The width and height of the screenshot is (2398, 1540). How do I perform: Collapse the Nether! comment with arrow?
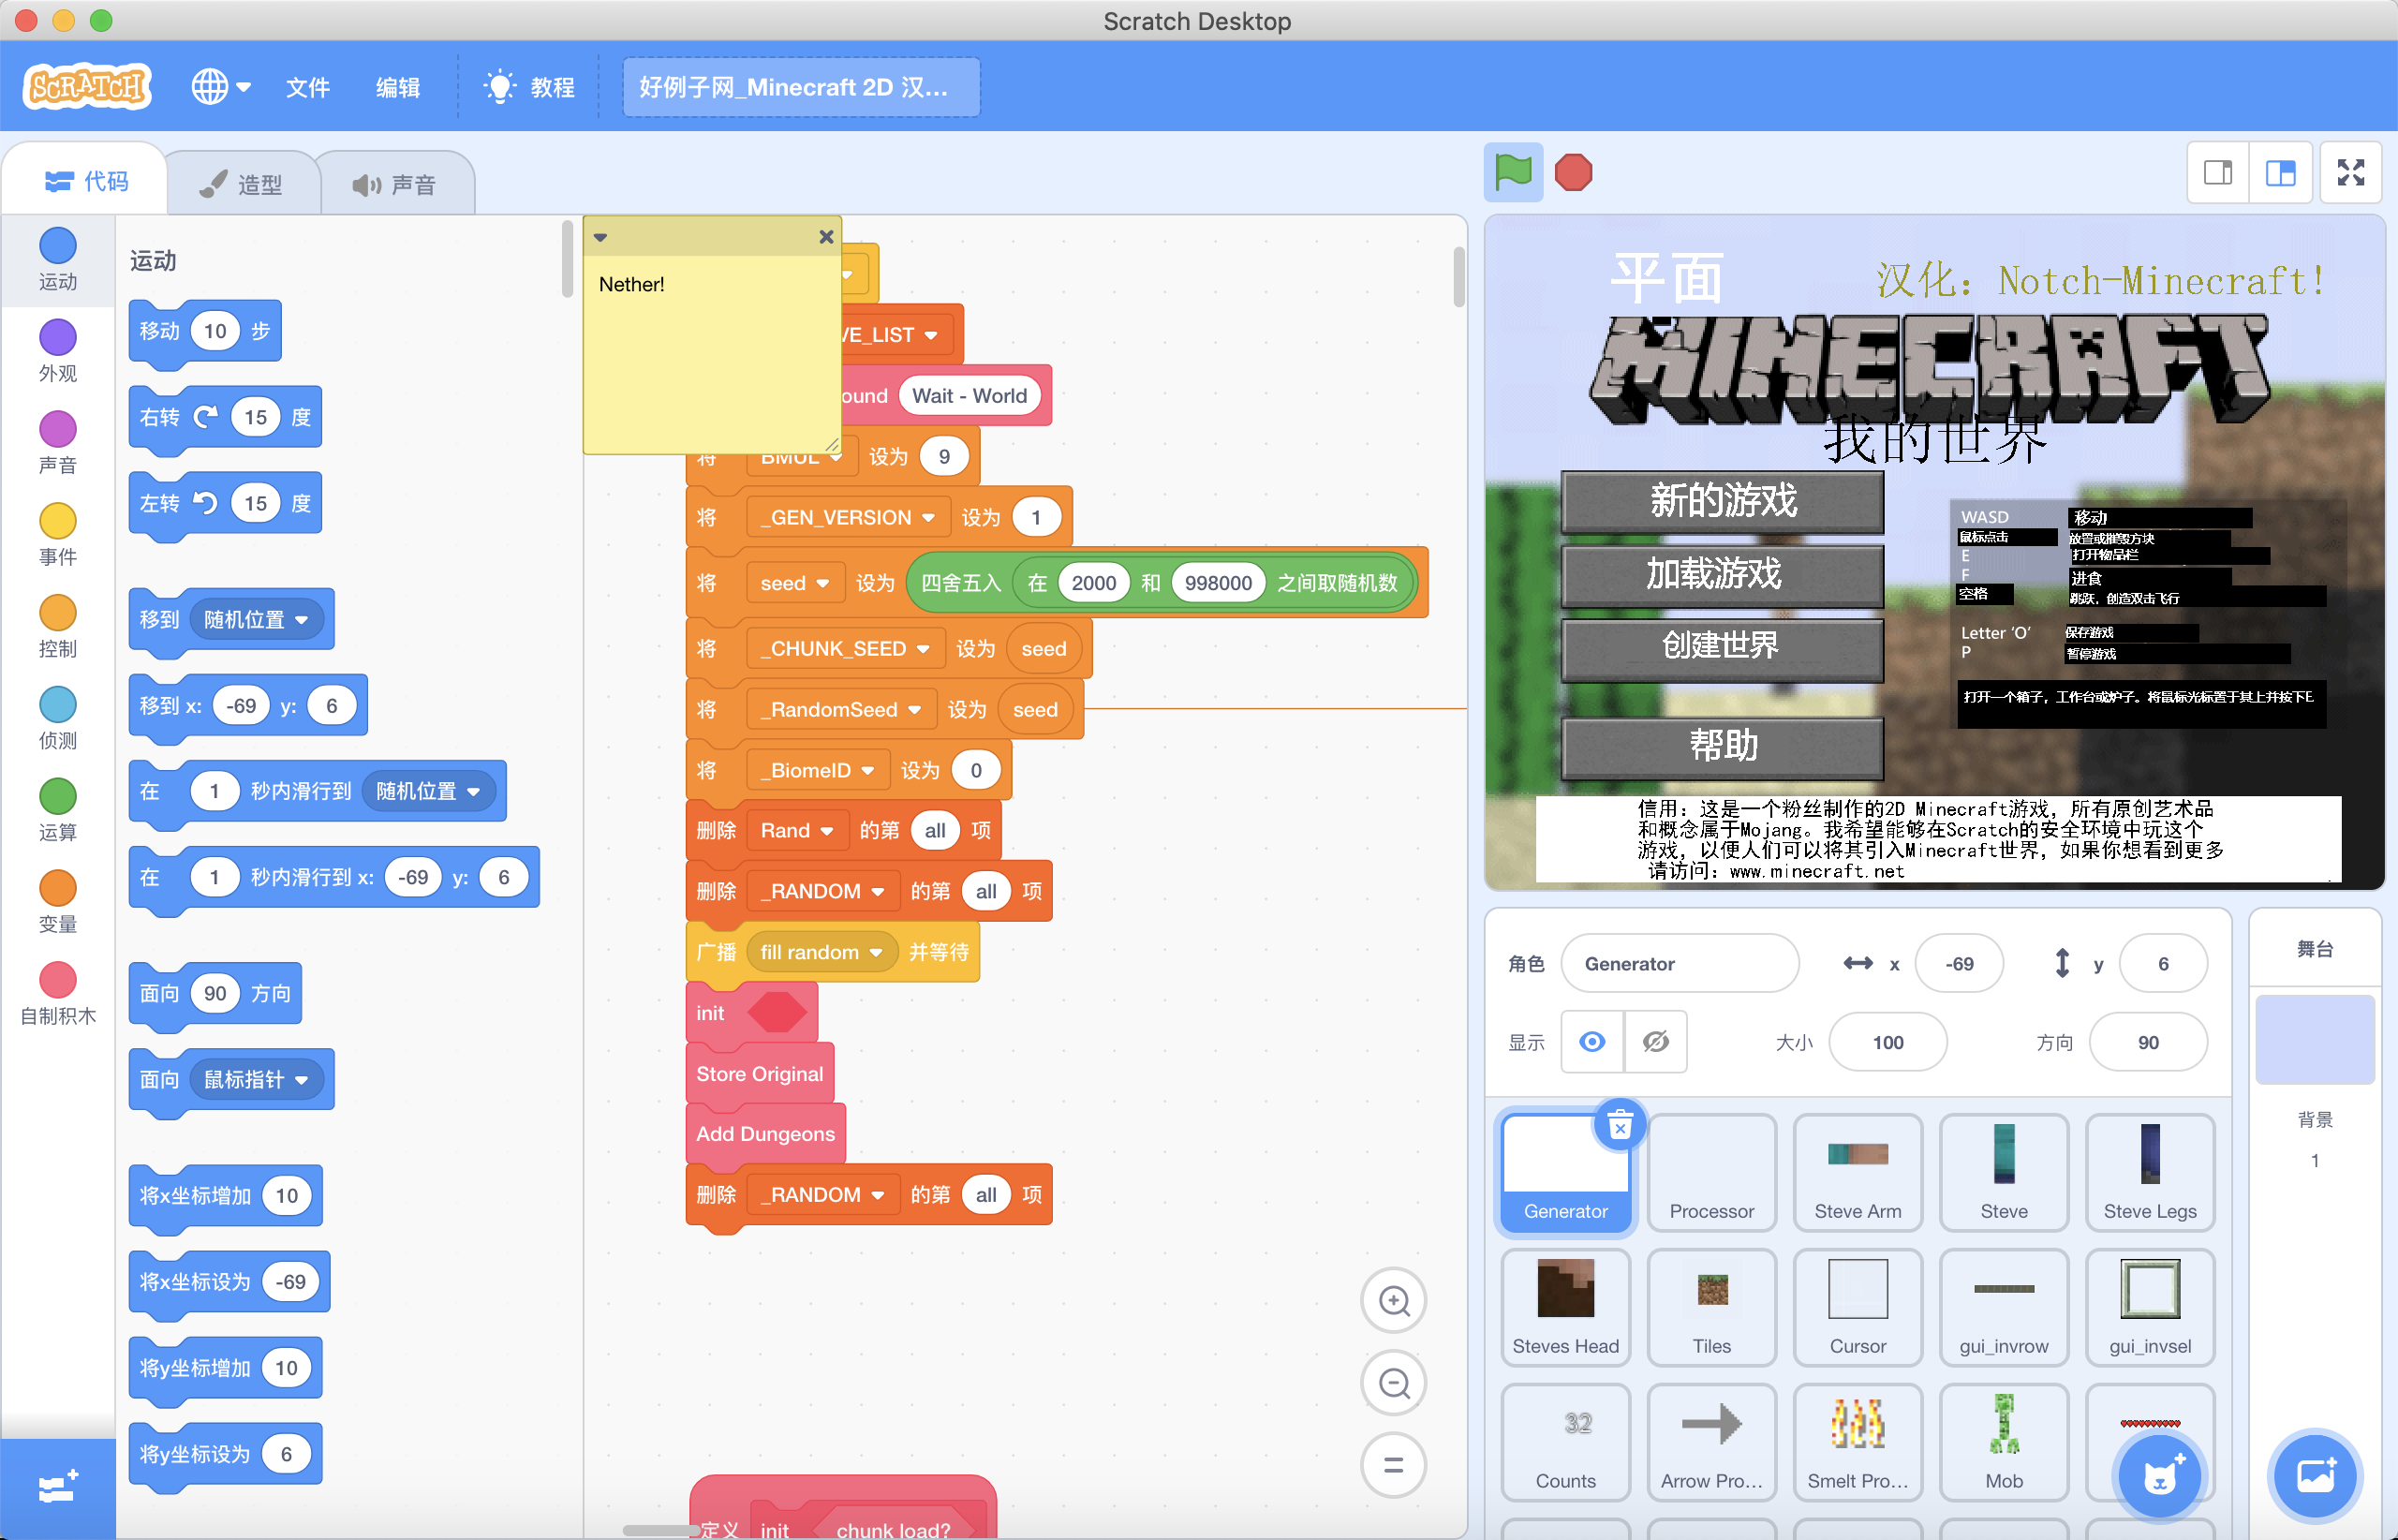pos(601,237)
